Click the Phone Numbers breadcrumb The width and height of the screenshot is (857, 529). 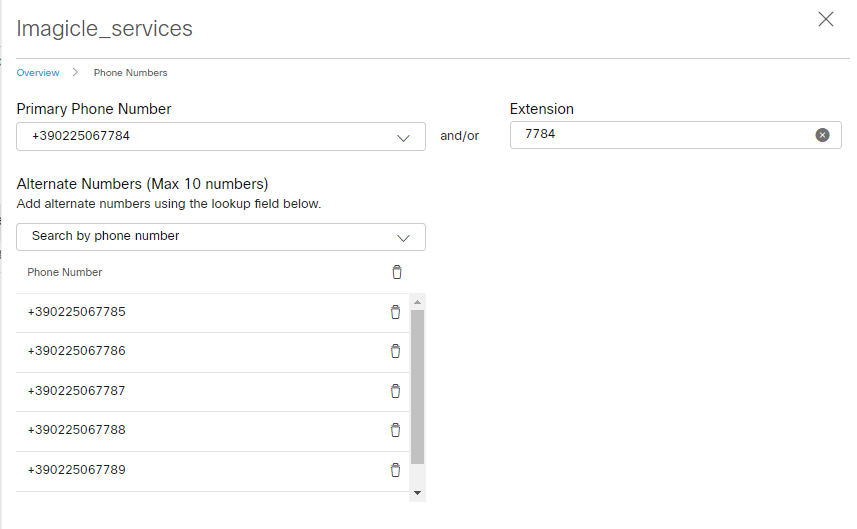[x=130, y=73]
